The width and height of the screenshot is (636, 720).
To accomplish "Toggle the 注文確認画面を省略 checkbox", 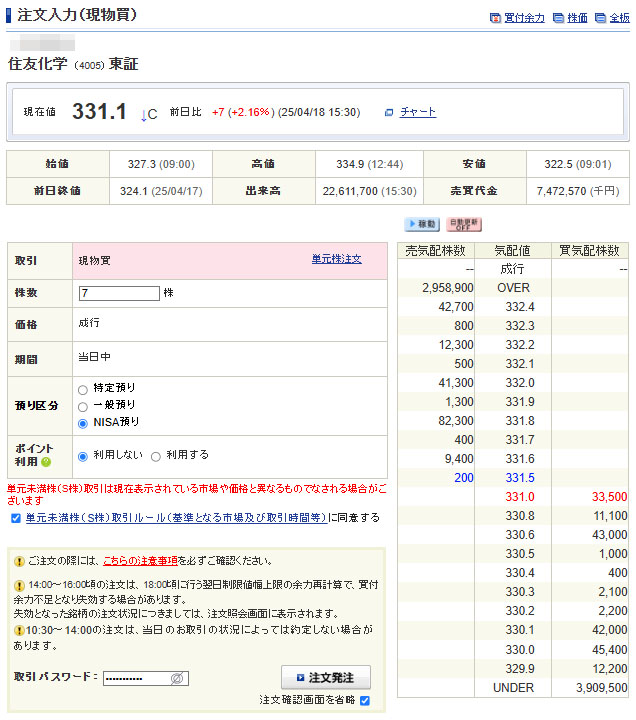I will (365, 700).
